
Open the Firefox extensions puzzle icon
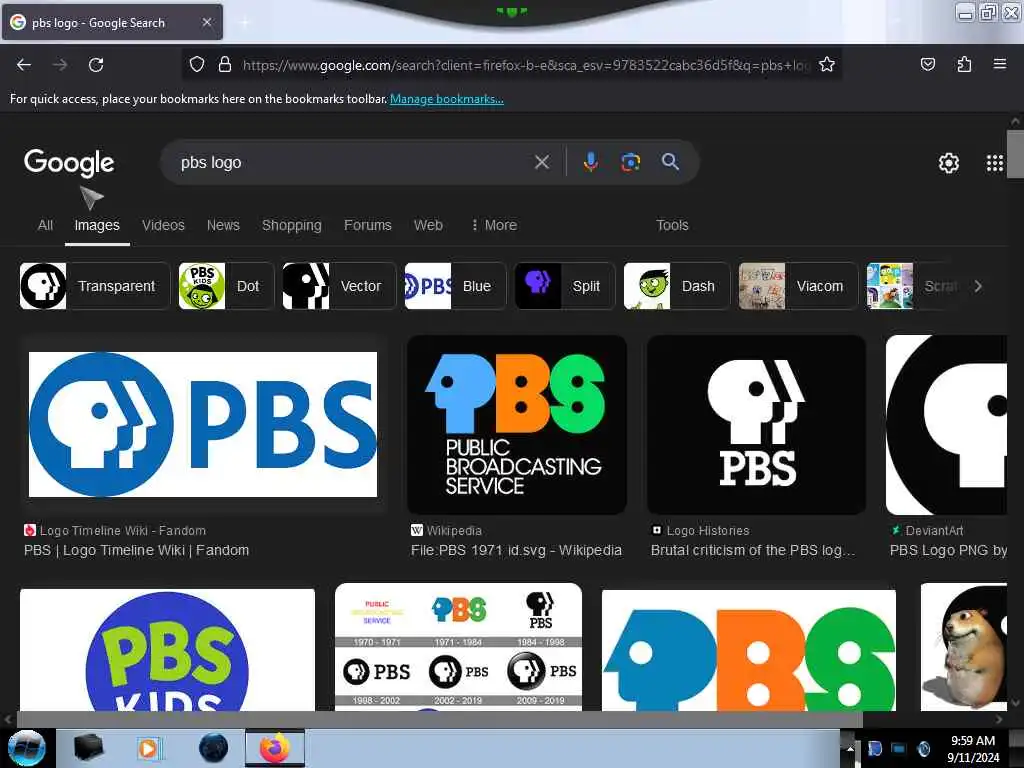pos(964,64)
